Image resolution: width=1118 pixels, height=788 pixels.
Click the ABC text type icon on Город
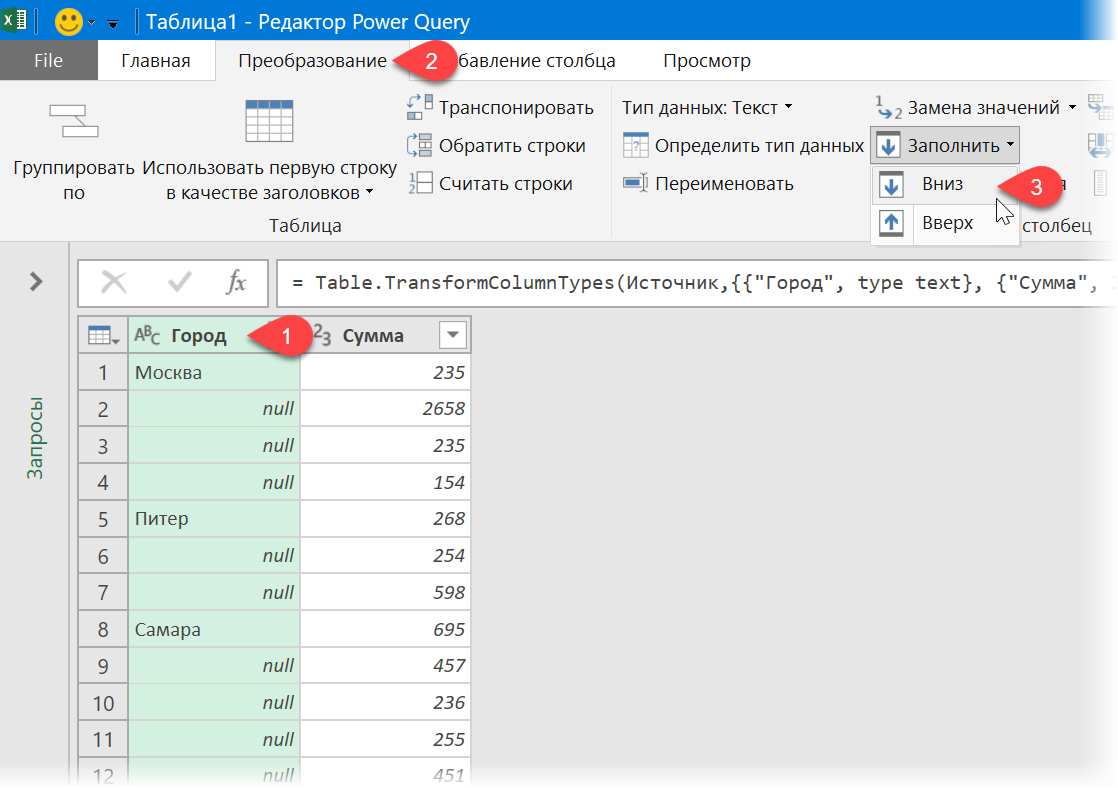(148, 334)
